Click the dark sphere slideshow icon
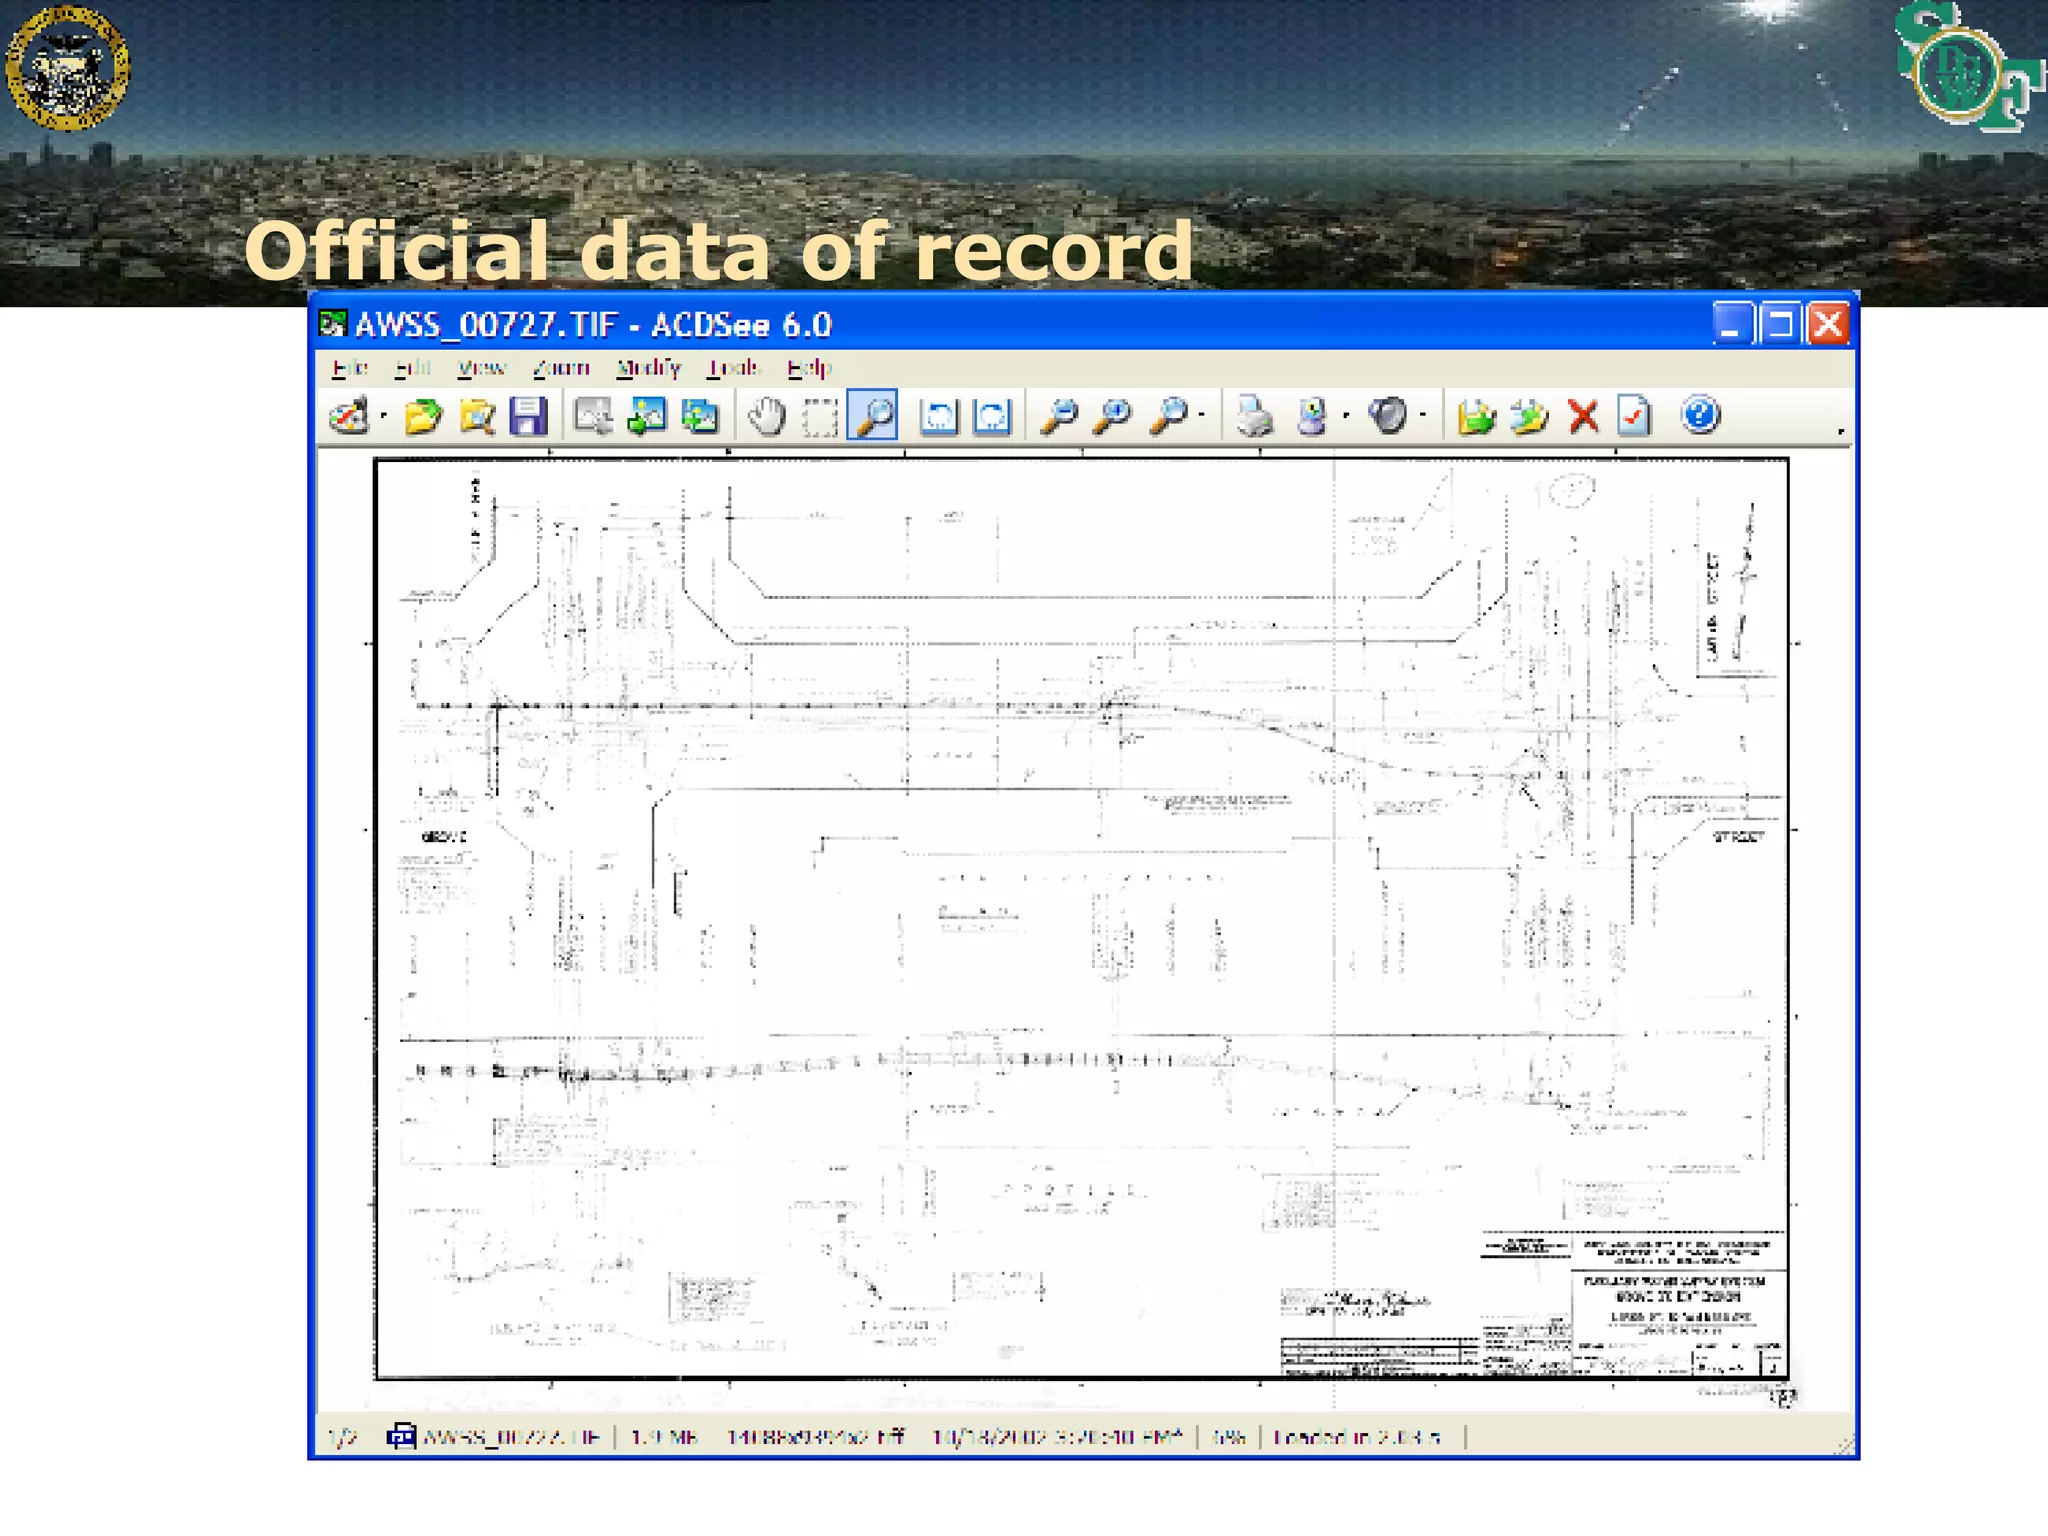Image resolution: width=2048 pixels, height=1536 pixels. [x=1388, y=415]
